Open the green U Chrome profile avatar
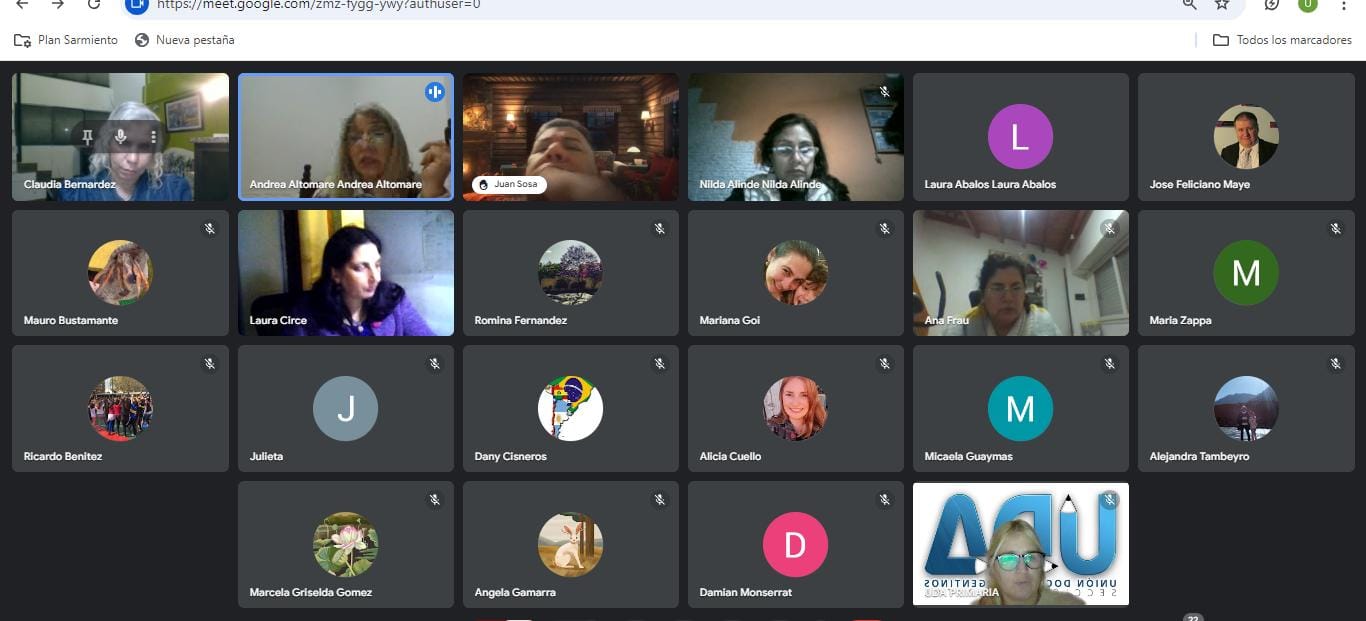1366x621 pixels. tap(1308, 4)
